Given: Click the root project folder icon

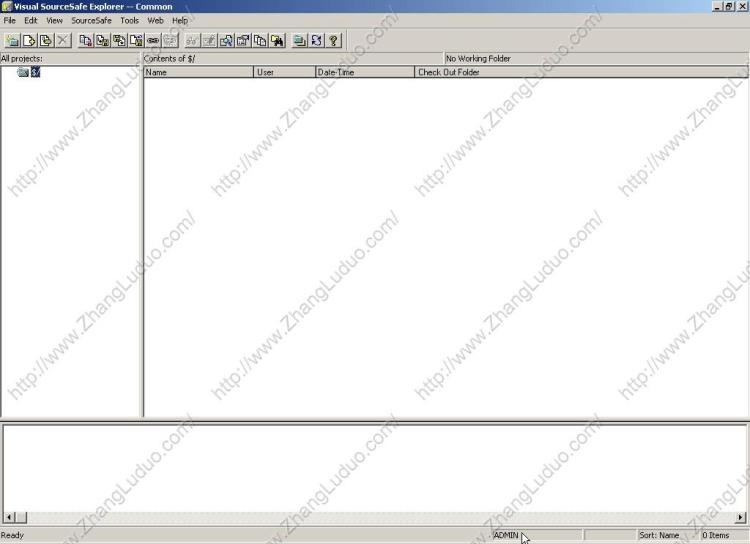Looking at the screenshot, I should (x=23, y=72).
